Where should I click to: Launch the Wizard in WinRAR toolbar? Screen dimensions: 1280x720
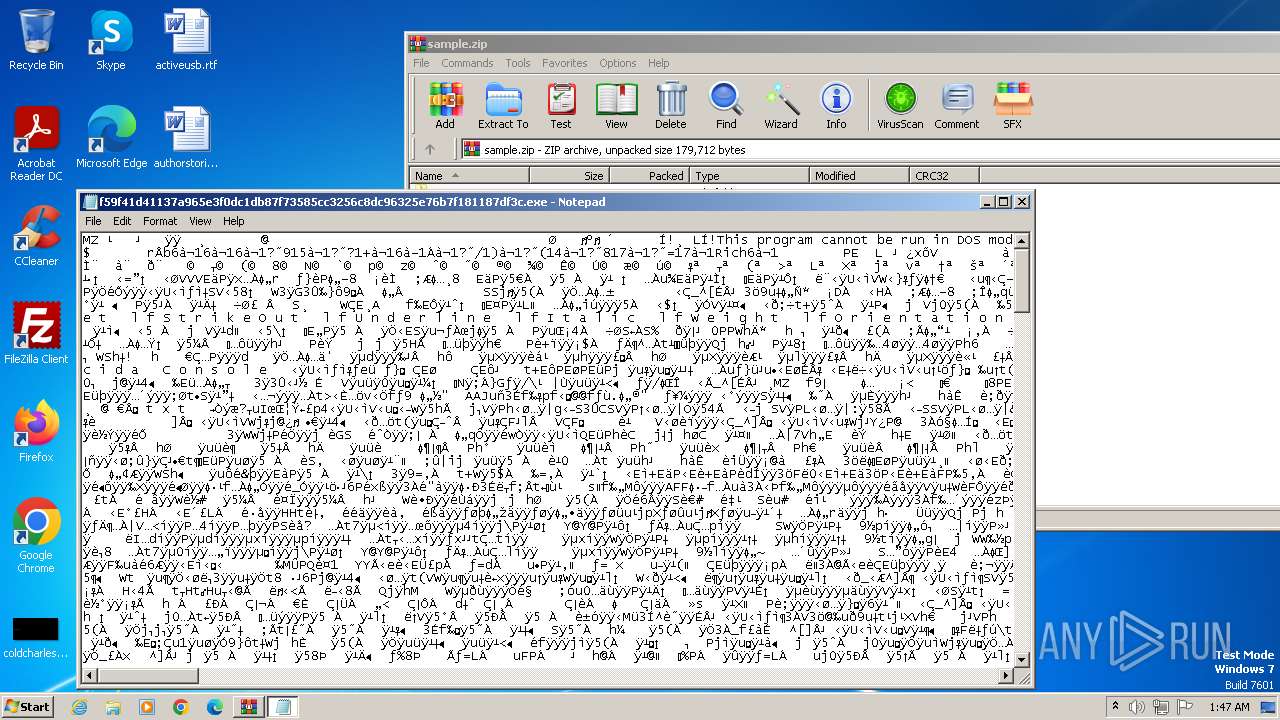click(x=781, y=106)
